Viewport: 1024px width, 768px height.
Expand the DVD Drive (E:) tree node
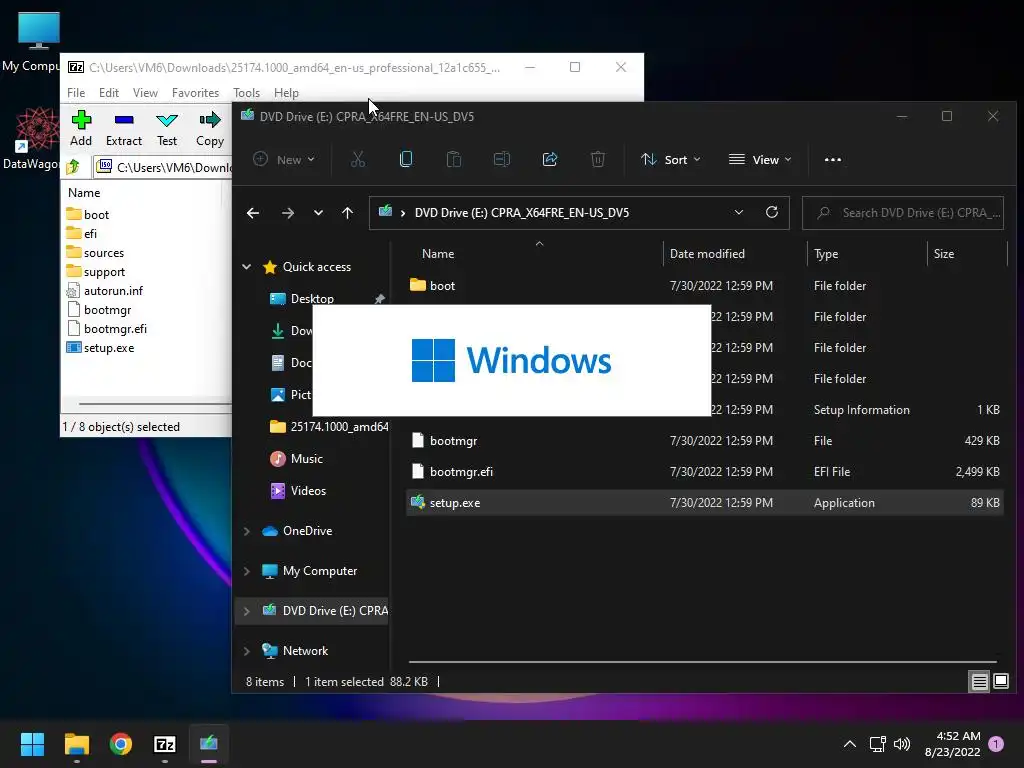point(247,611)
